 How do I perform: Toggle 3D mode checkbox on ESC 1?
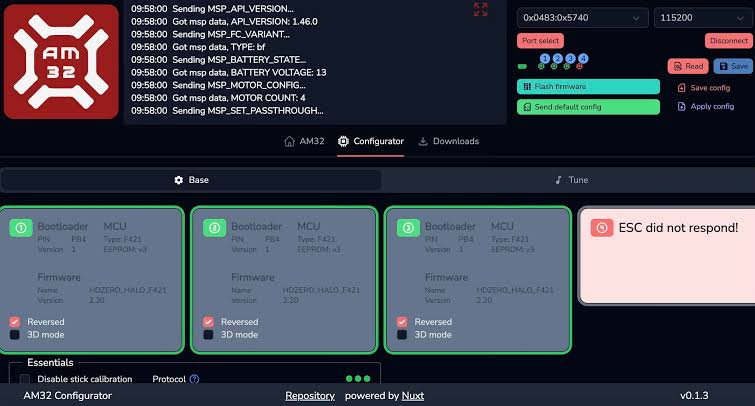[x=15, y=335]
